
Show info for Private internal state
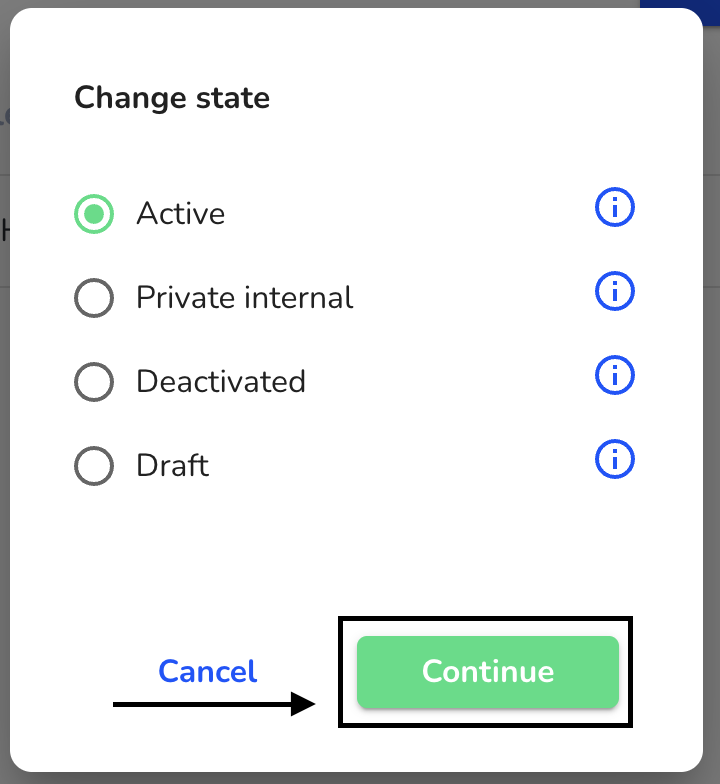(614, 291)
